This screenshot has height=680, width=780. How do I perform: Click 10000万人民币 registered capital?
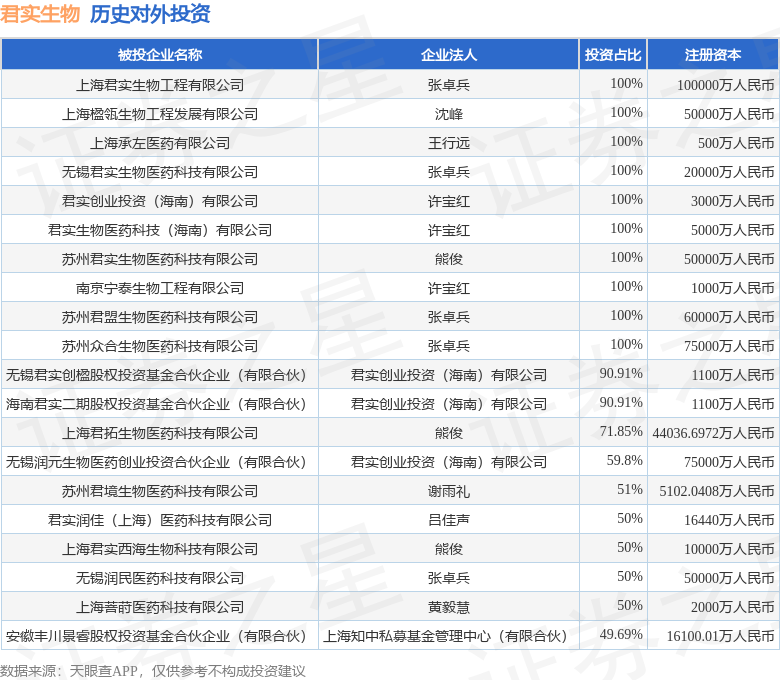click(729, 549)
